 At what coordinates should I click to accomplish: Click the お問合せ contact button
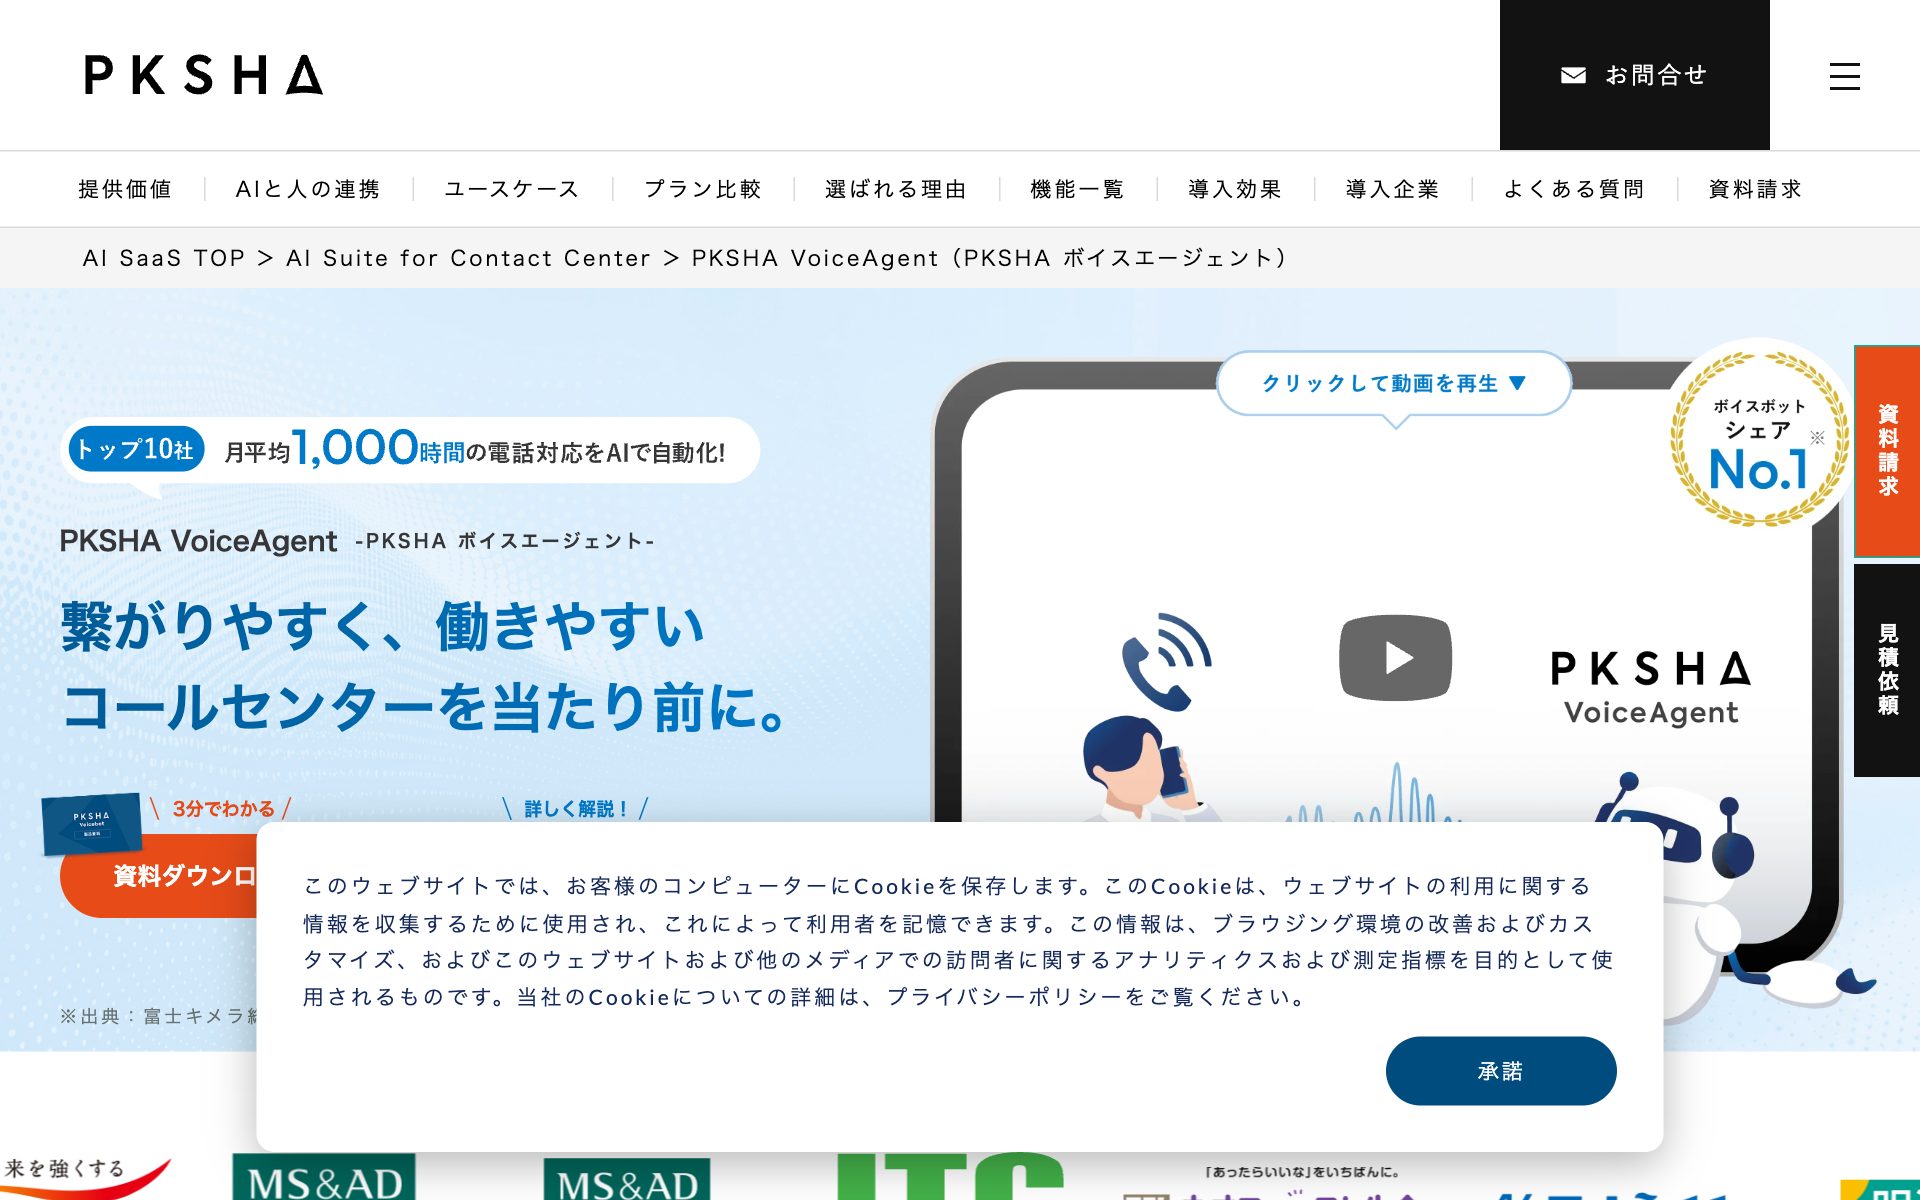(1634, 75)
